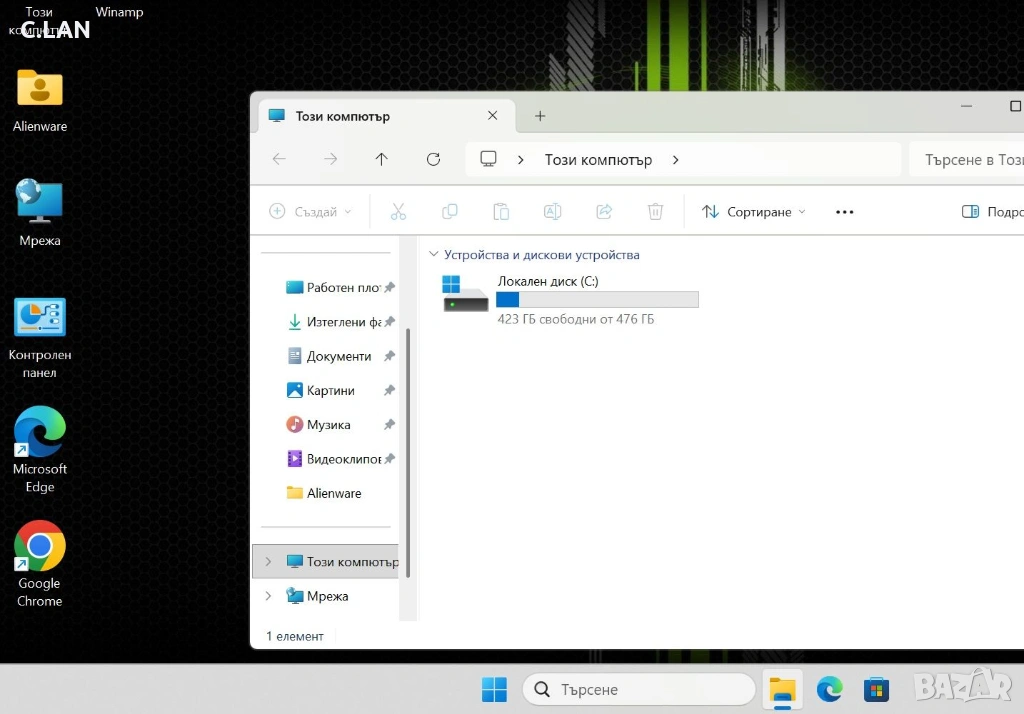This screenshot has height=714, width=1024.
Task: Click the taskbar Търсене search box
Action: coord(640,690)
